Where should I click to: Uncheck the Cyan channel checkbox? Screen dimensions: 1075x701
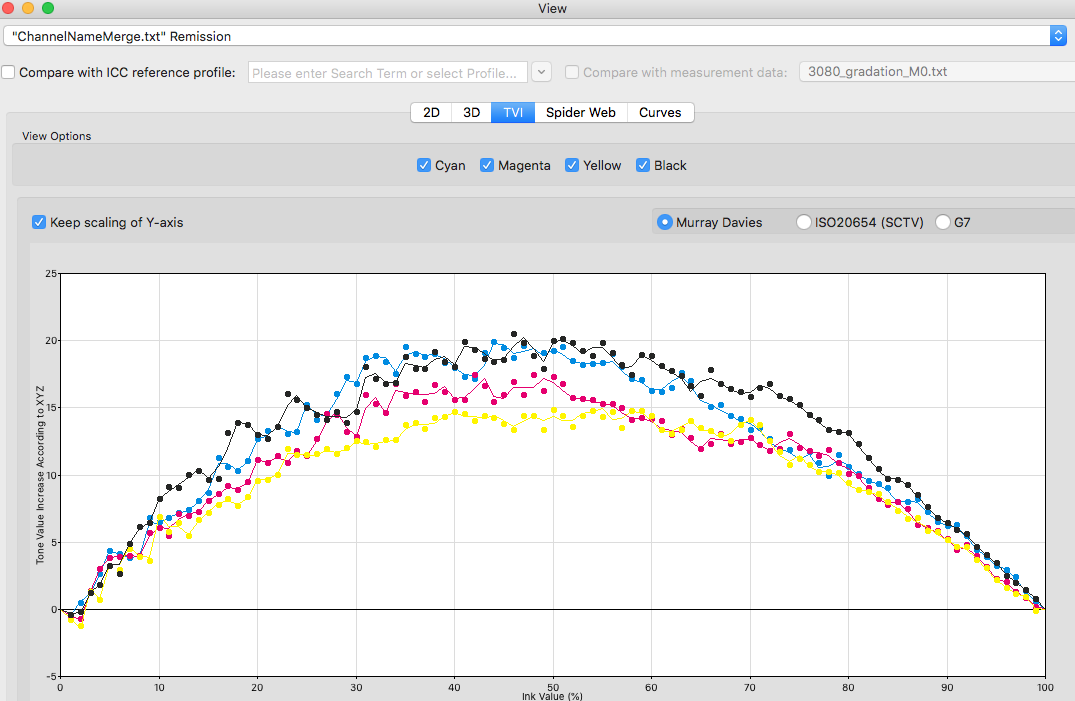pyautogui.click(x=424, y=165)
